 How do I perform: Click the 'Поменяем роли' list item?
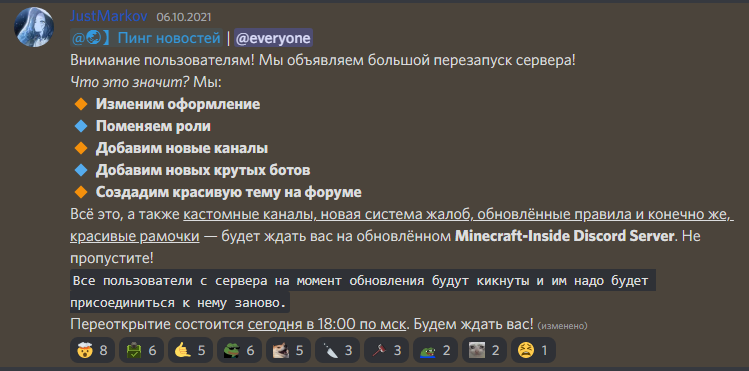click(153, 126)
